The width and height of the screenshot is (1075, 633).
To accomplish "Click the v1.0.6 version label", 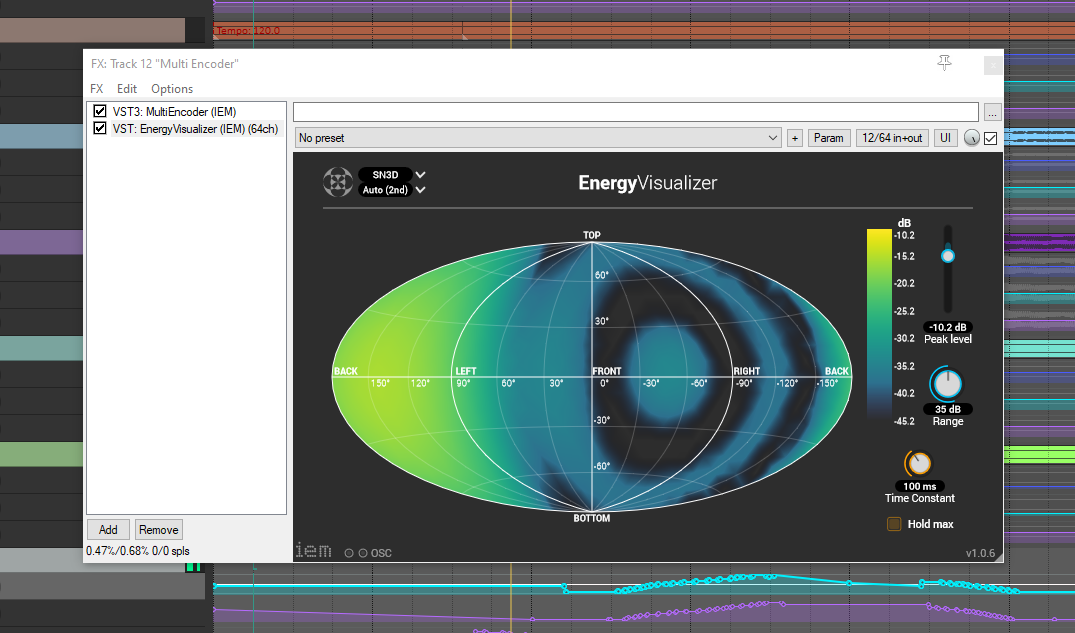I will click(980, 553).
